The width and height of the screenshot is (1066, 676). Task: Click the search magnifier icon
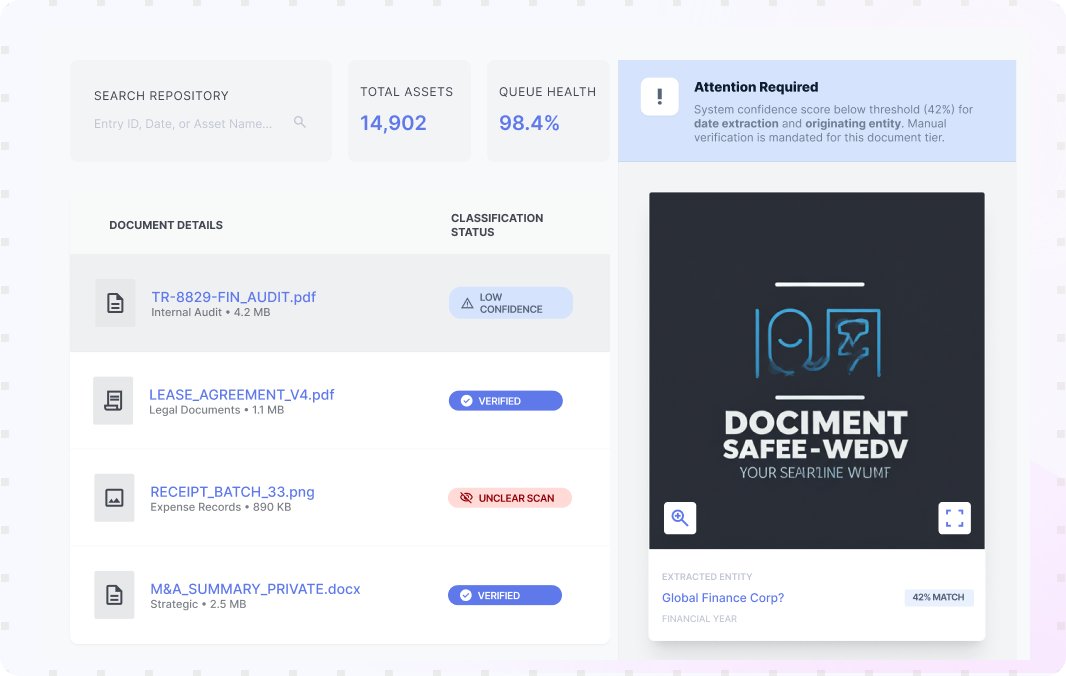point(300,122)
